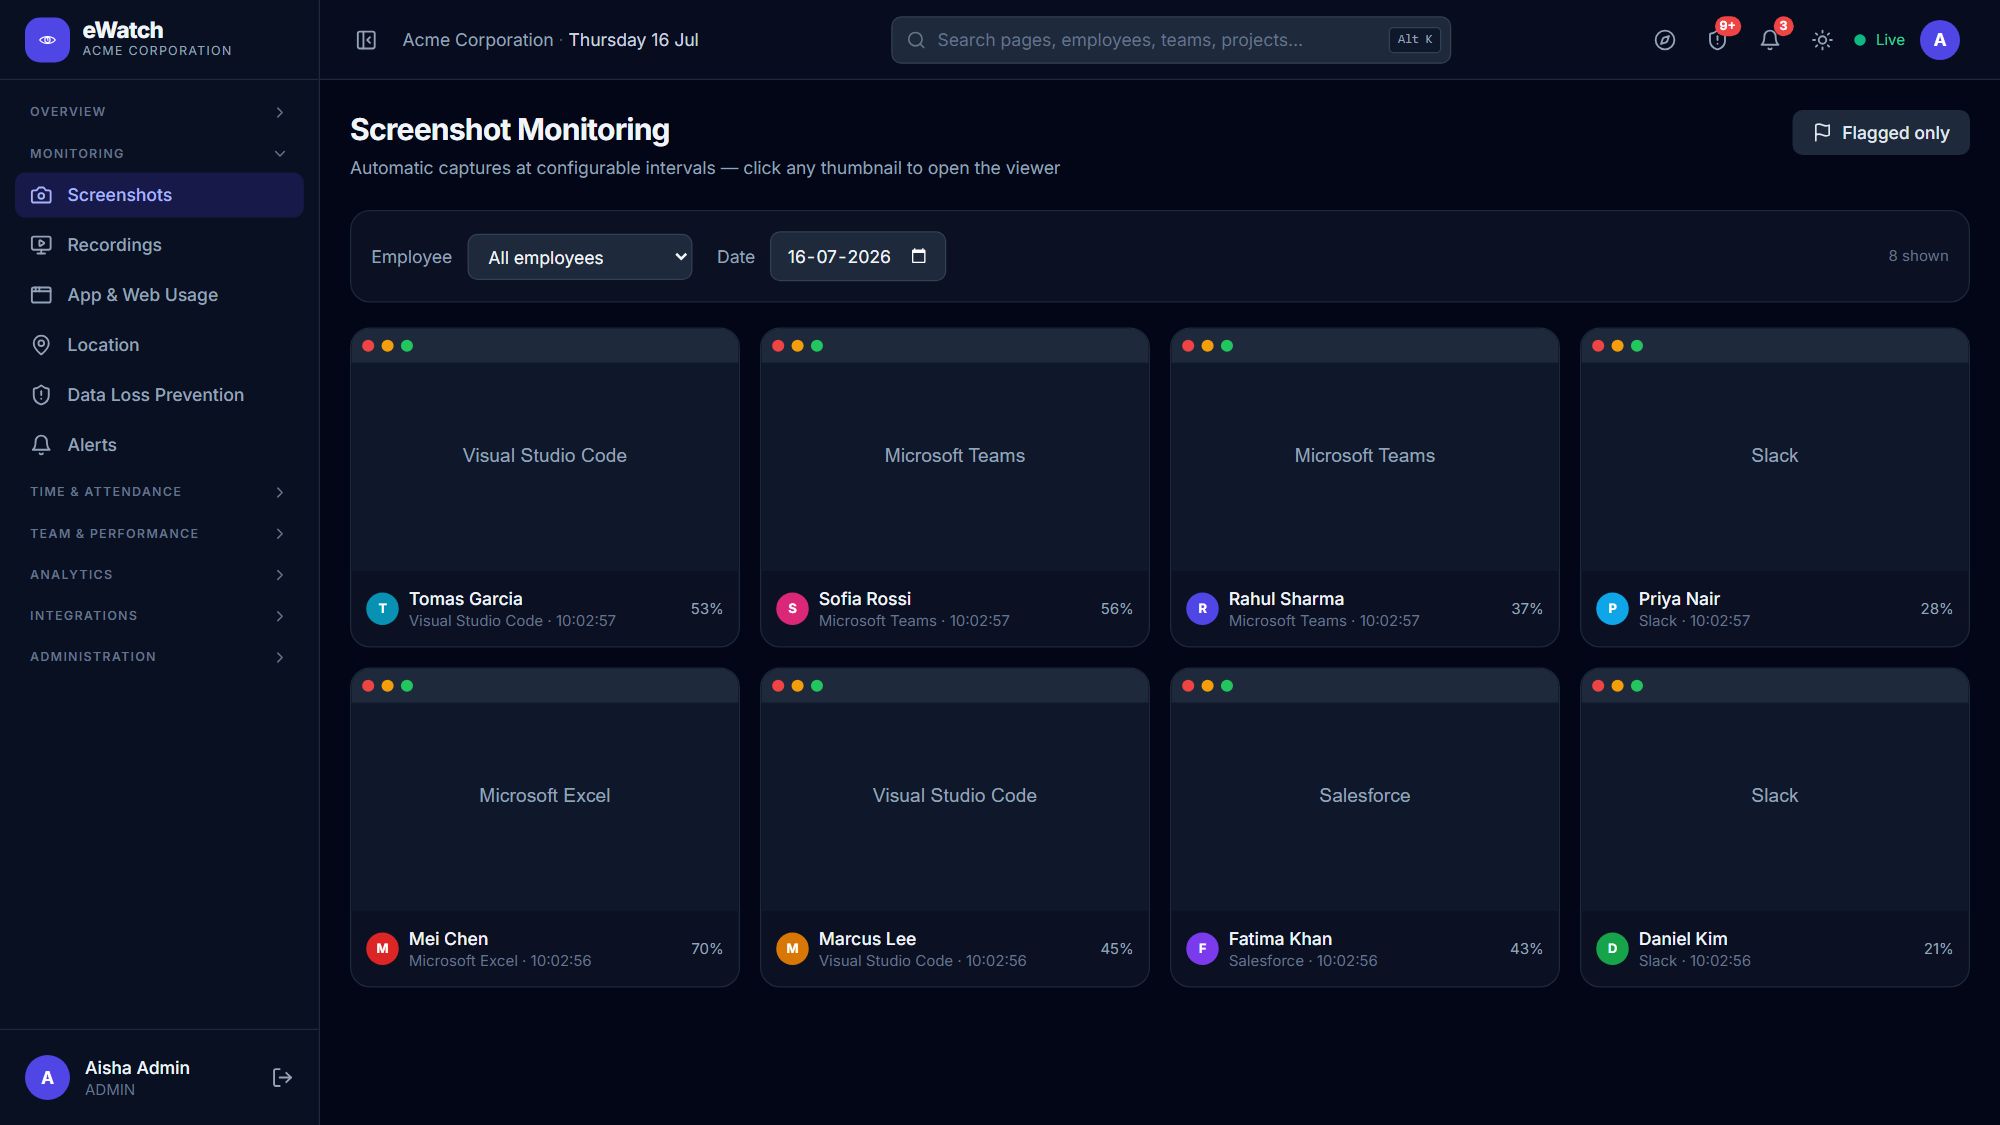Click Sofia Rossi's avatar icon
The image size is (2000, 1125).
point(792,609)
